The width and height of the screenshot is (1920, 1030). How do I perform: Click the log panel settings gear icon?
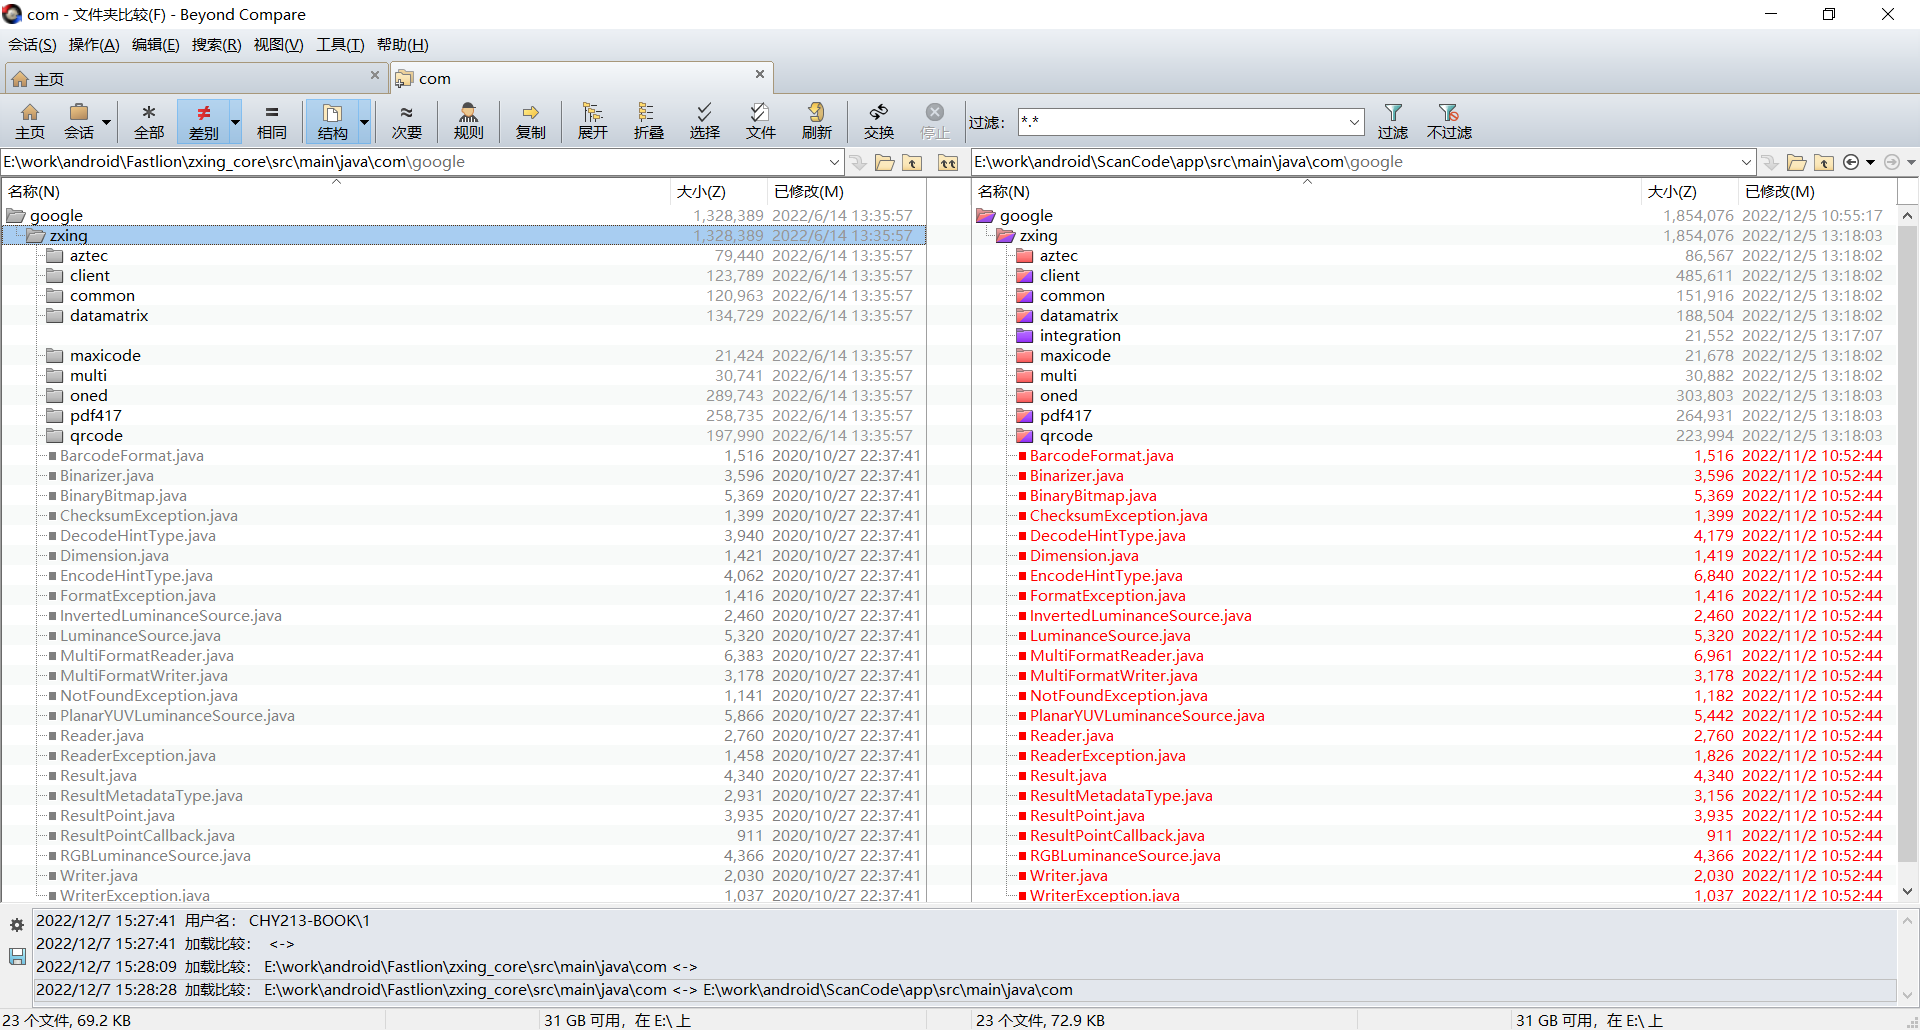17,925
